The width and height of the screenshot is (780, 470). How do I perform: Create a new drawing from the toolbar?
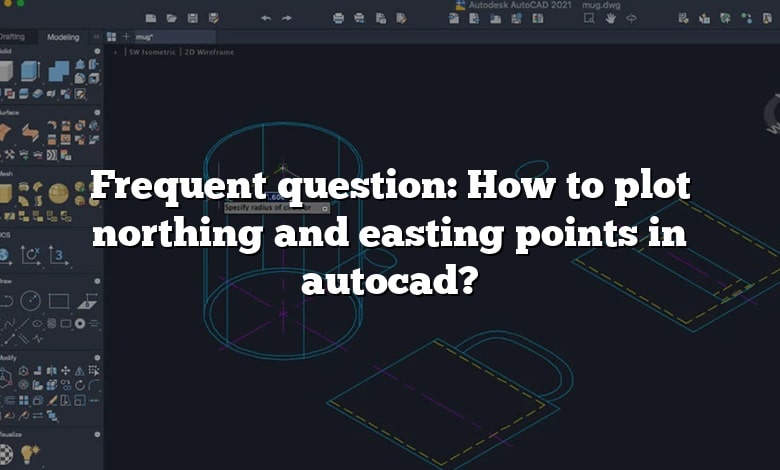[151, 18]
